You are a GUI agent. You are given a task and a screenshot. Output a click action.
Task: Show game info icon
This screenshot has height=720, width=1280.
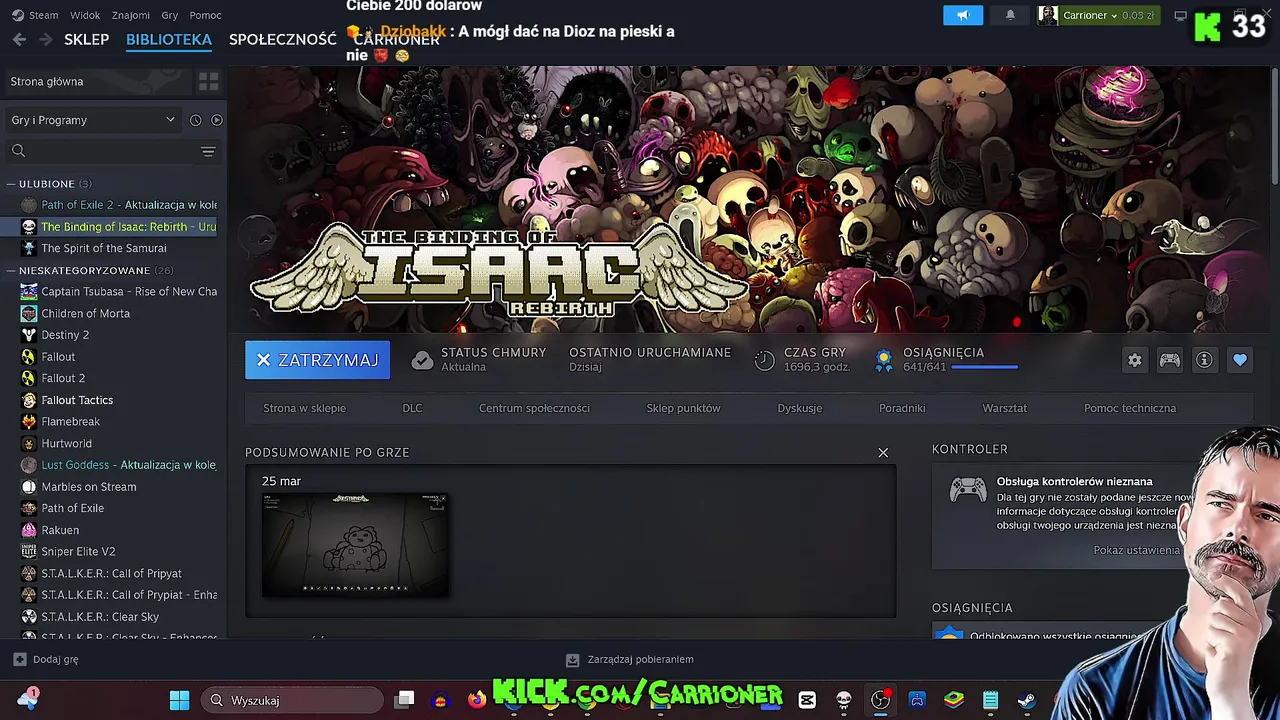click(1204, 360)
